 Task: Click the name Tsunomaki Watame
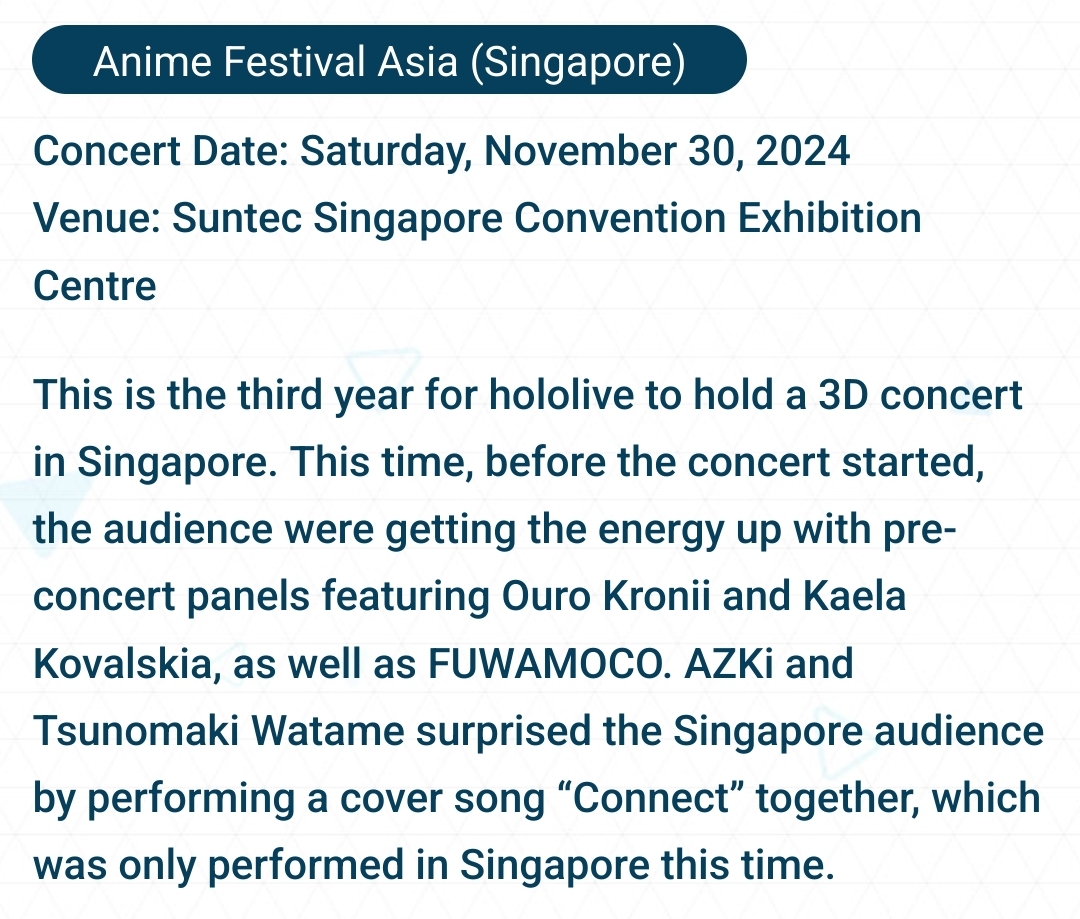tap(218, 731)
